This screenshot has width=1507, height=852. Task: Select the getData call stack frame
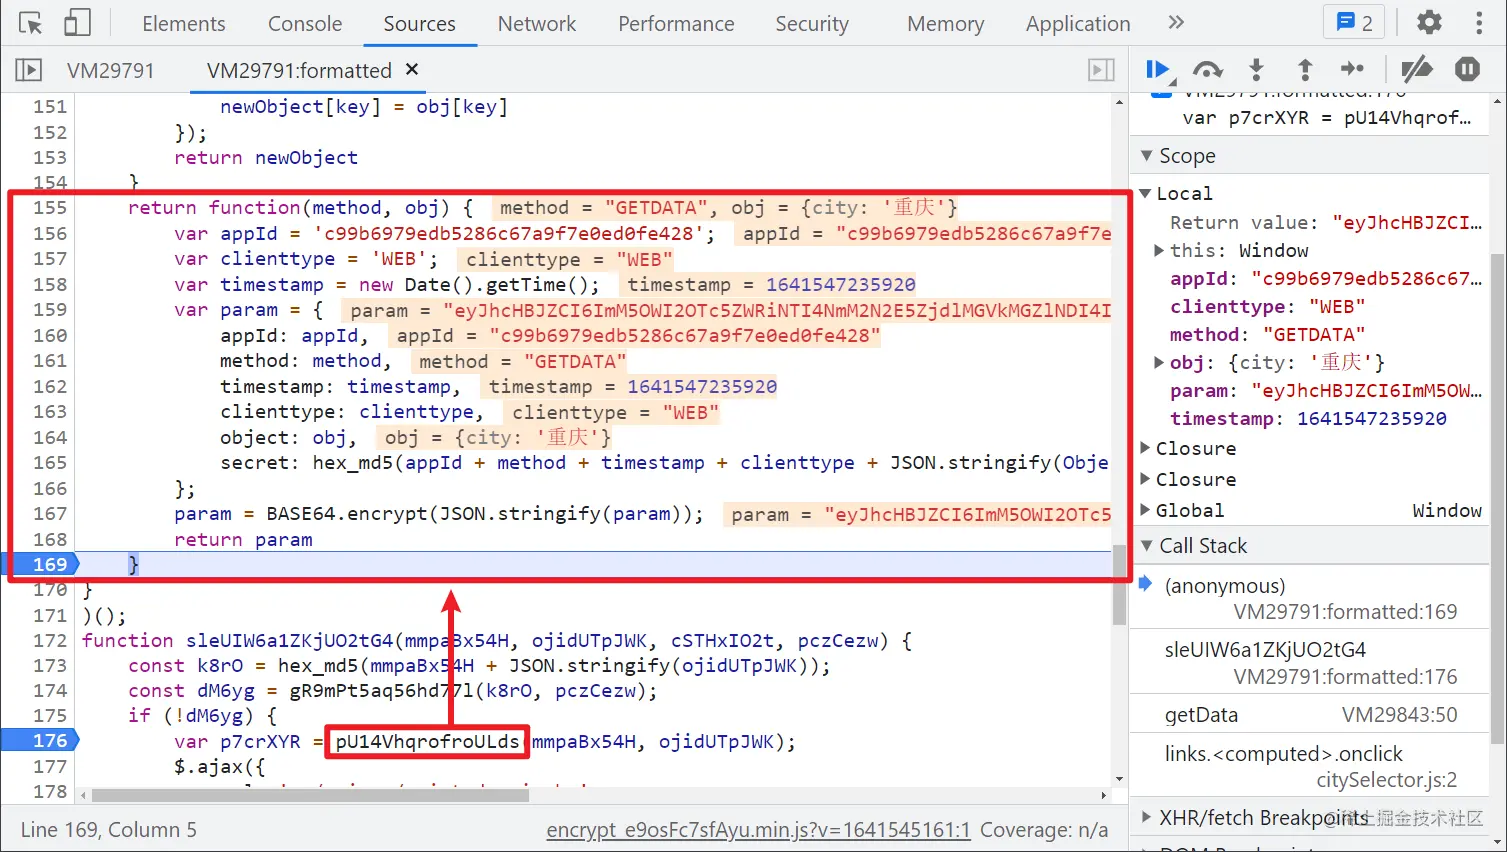click(x=1311, y=714)
